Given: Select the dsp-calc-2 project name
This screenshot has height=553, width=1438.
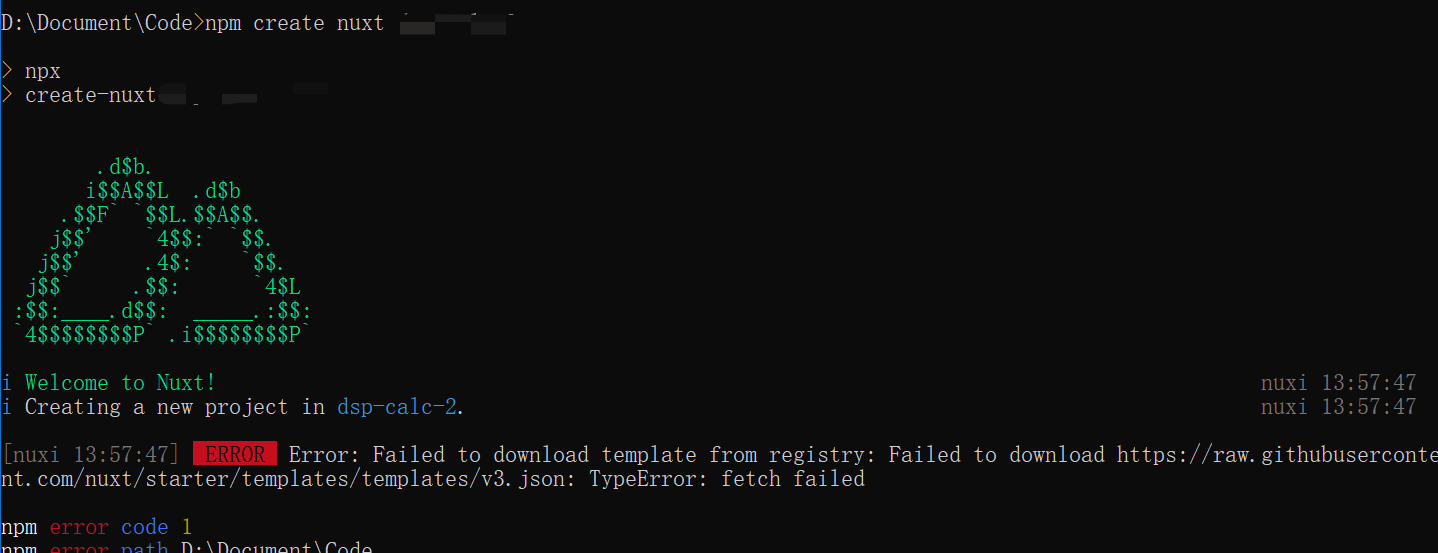Looking at the screenshot, I should click(399, 407).
